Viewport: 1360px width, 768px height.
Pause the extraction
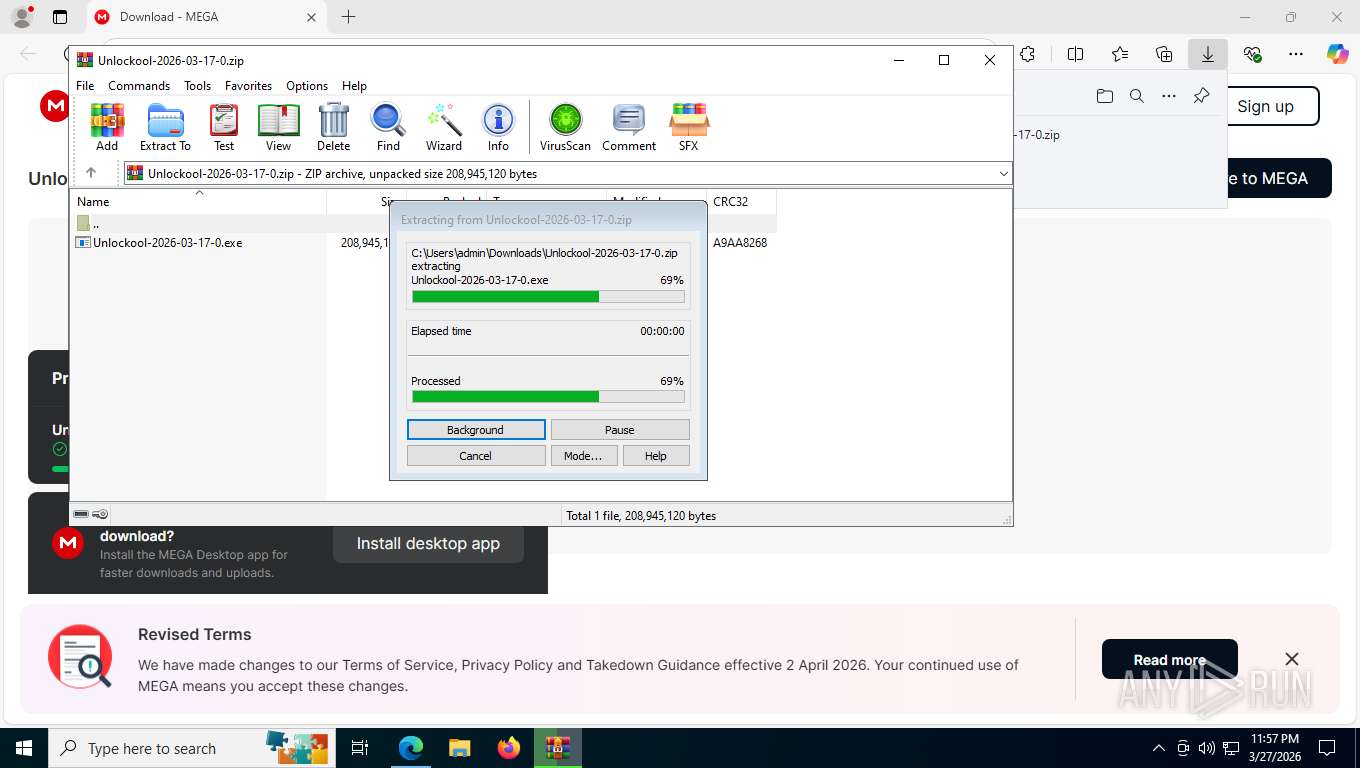point(620,429)
